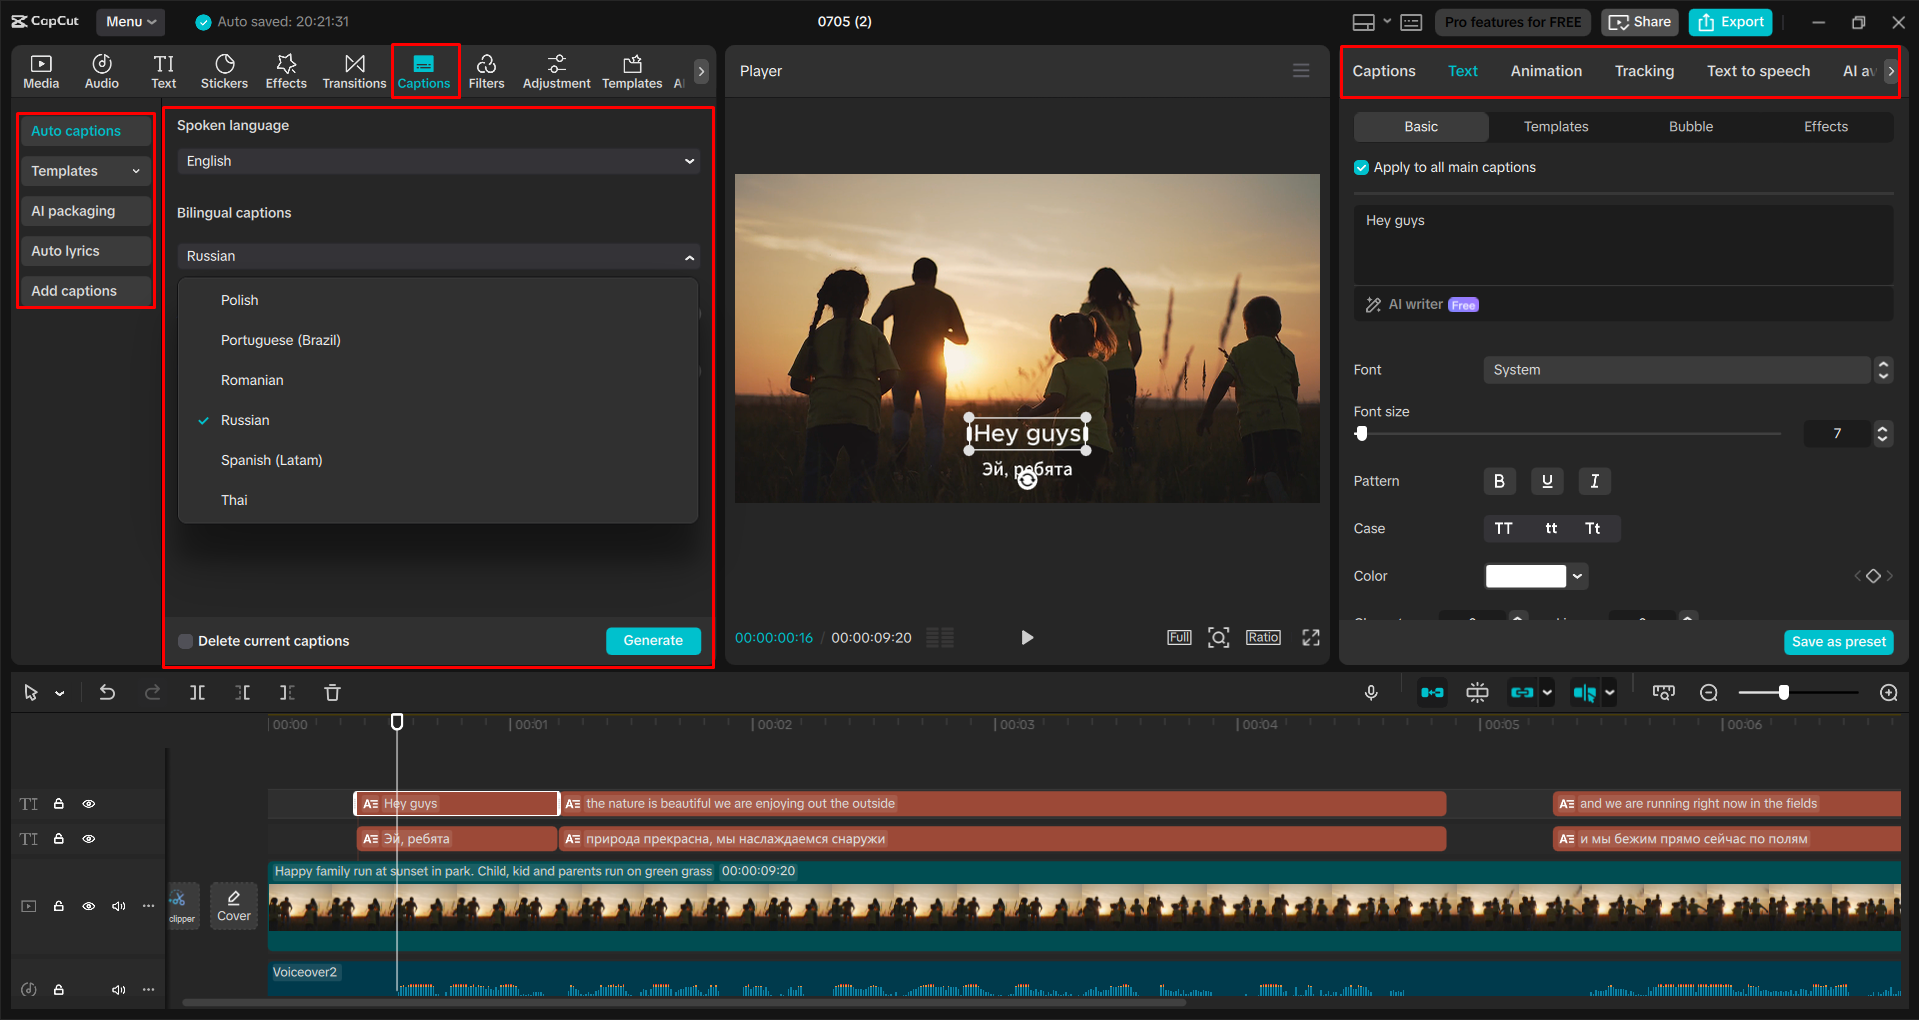Open Auto lyrics in the sidebar
This screenshot has width=1919, height=1020.
86,251
